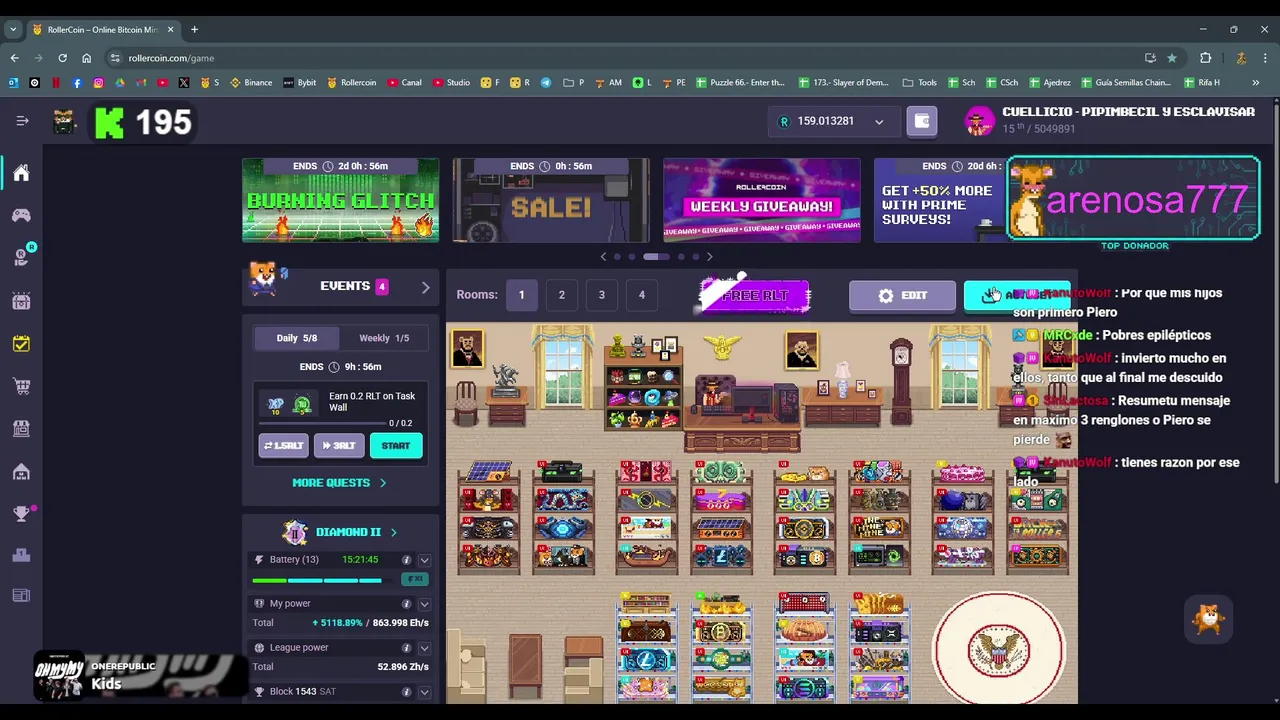The width and height of the screenshot is (1280, 720).
Task: Open the WEEKLY GIVEAWAY banner
Action: [x=761, y=200]
